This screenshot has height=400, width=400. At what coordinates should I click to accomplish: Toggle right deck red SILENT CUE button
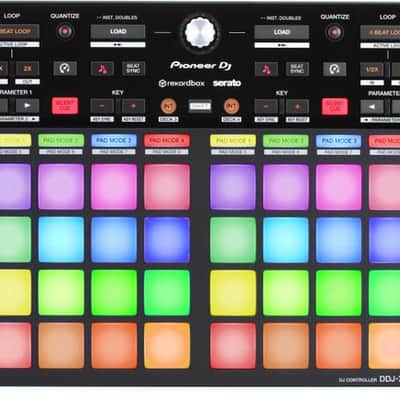pyautogui.click(x=335, y=107)
